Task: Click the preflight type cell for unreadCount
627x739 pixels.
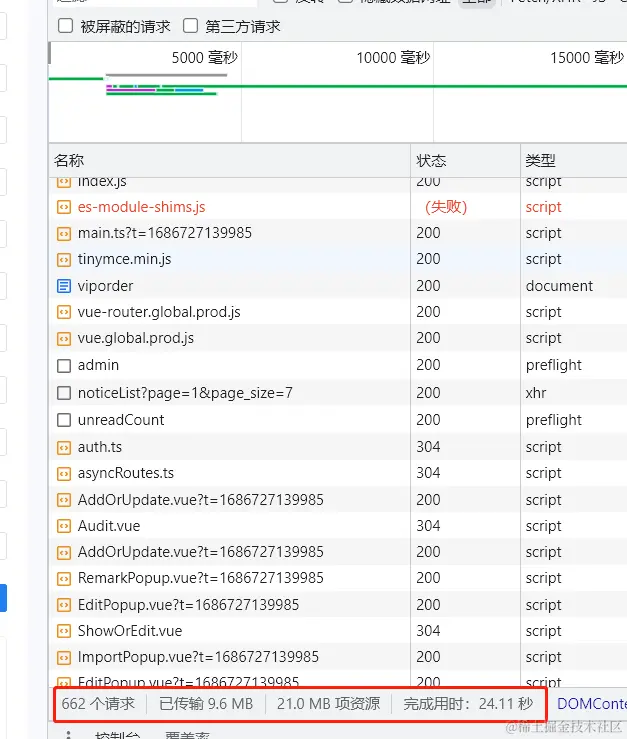Action: (x=553, y=420)
